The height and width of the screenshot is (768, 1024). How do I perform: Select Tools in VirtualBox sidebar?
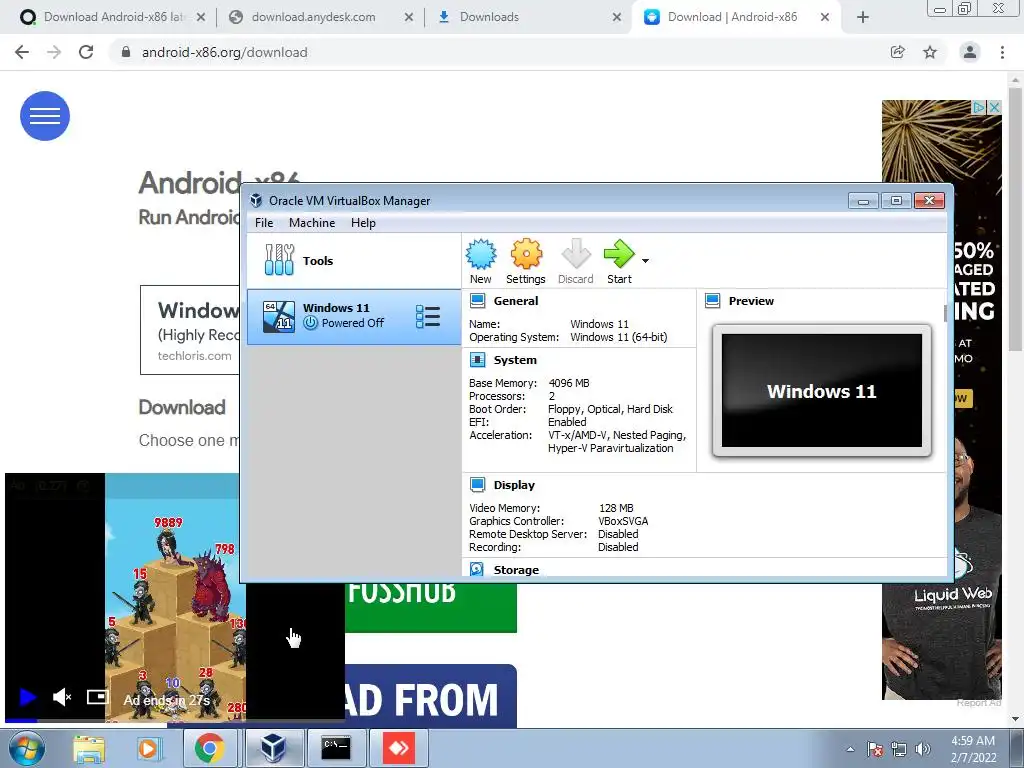coord(353,261)
